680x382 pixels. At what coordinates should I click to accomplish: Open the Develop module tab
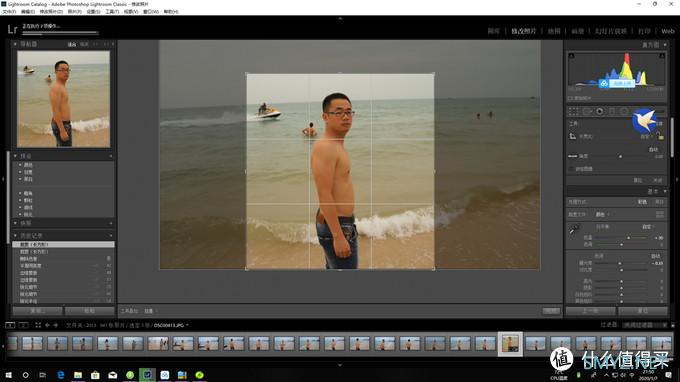click(523, 31)
